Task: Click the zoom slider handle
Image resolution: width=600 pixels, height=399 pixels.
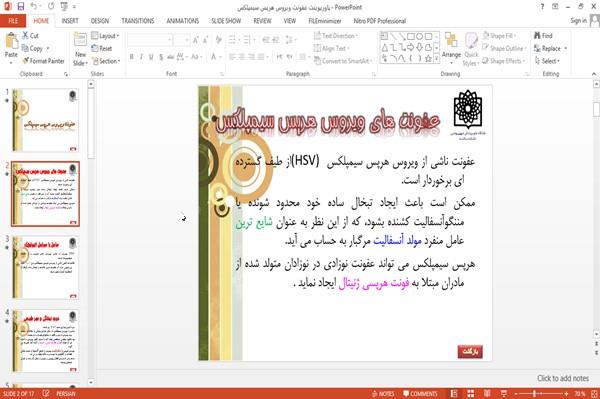Action: pos(534,394)
